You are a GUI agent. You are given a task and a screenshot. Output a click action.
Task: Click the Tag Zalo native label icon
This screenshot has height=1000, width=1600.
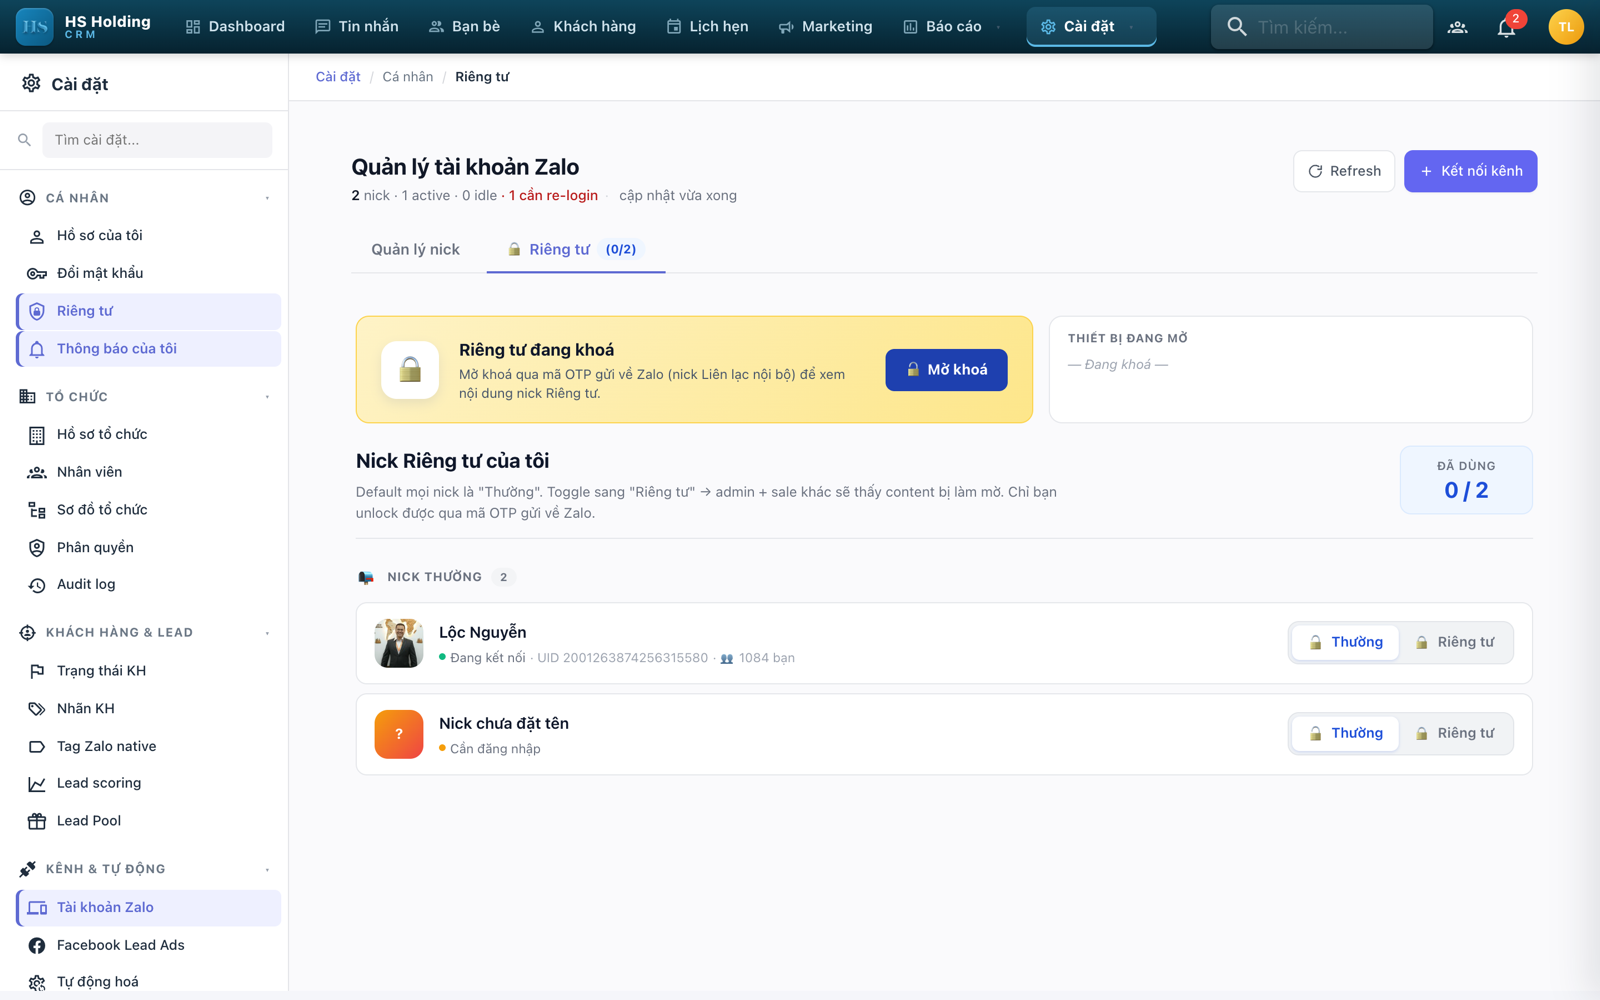[37, 747]
